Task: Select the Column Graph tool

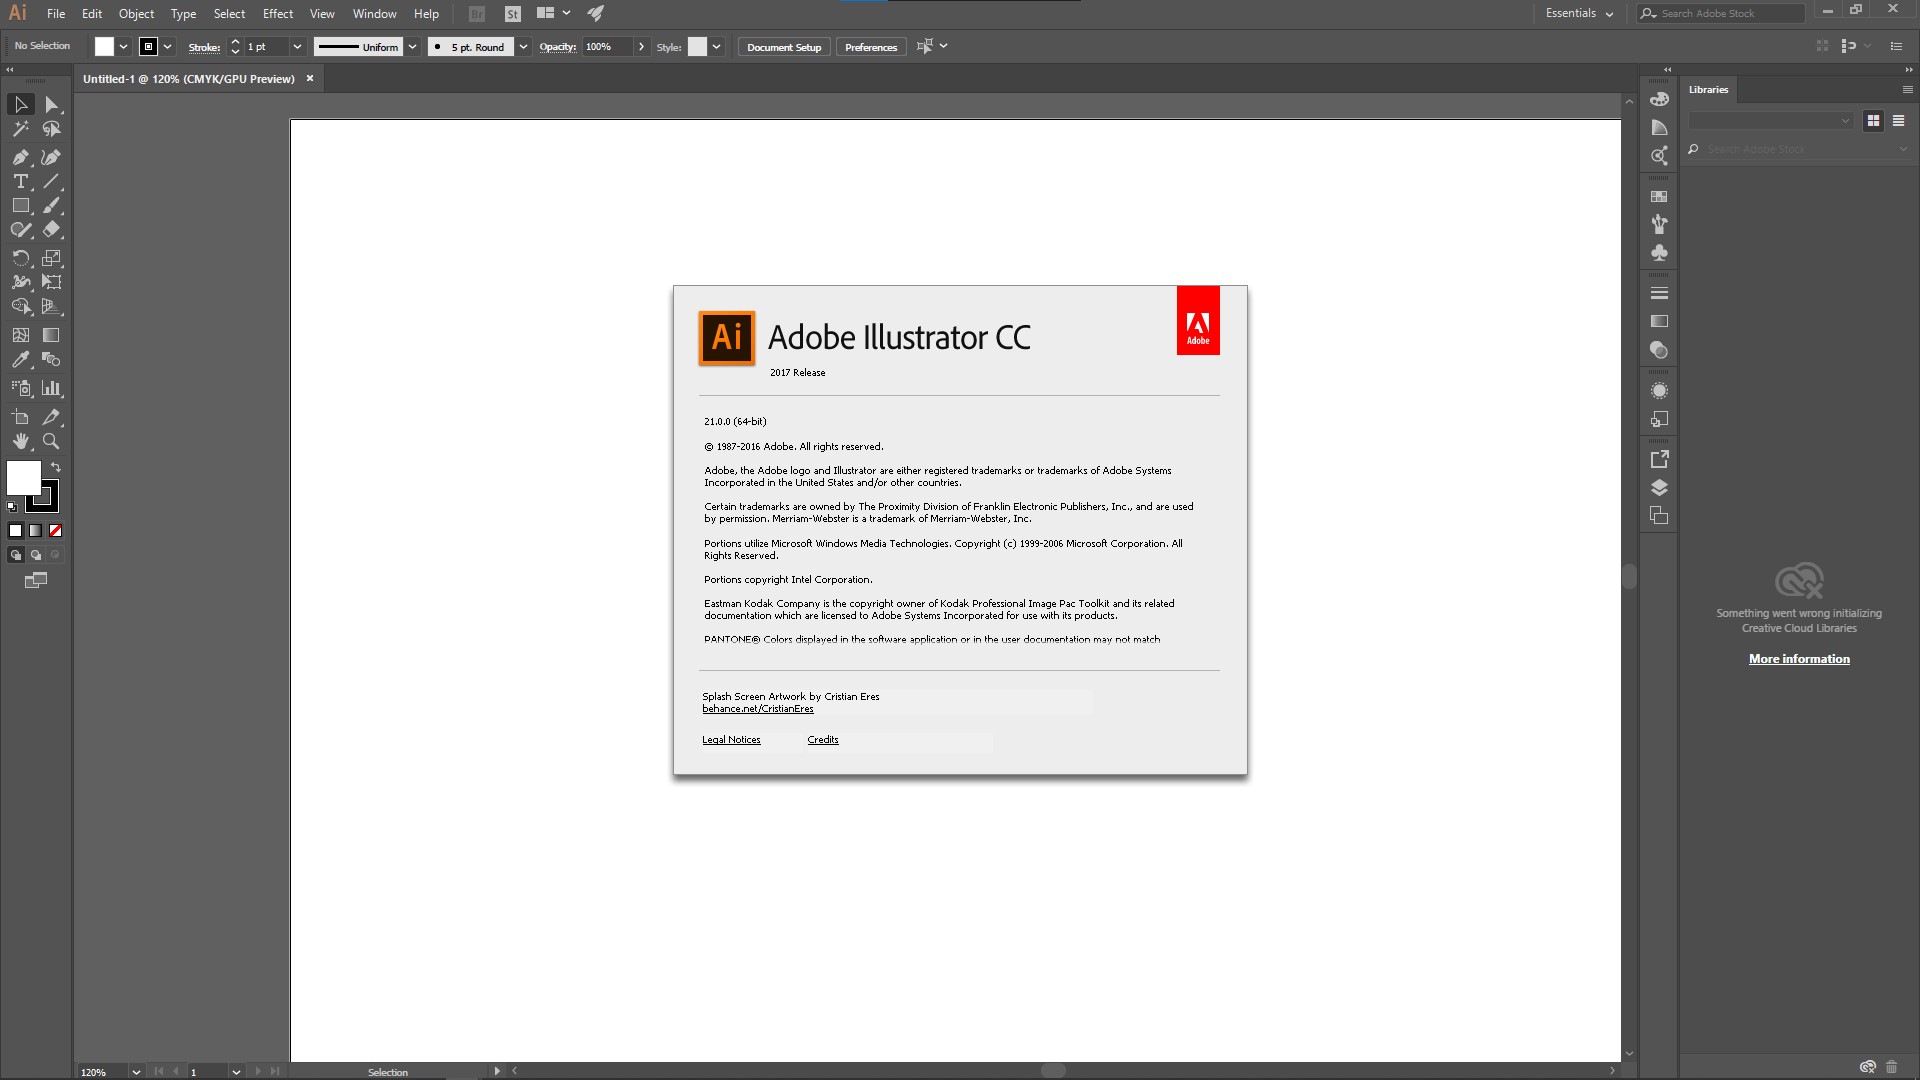Action: pyautogui.click(x=51, y=388)
